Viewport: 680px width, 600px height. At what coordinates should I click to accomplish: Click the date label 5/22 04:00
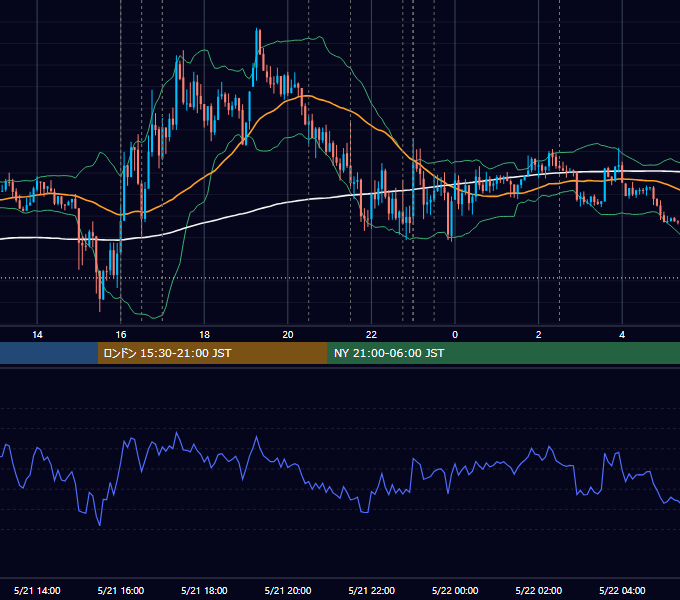tap(622, 590)
